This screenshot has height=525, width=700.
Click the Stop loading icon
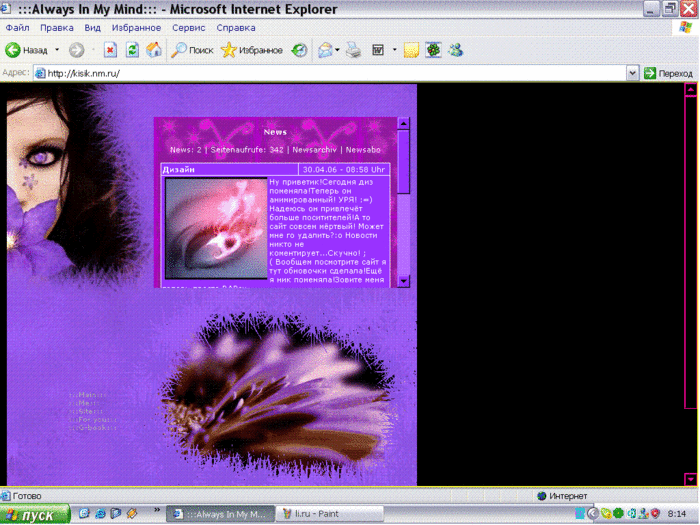(x=110, y=50)
